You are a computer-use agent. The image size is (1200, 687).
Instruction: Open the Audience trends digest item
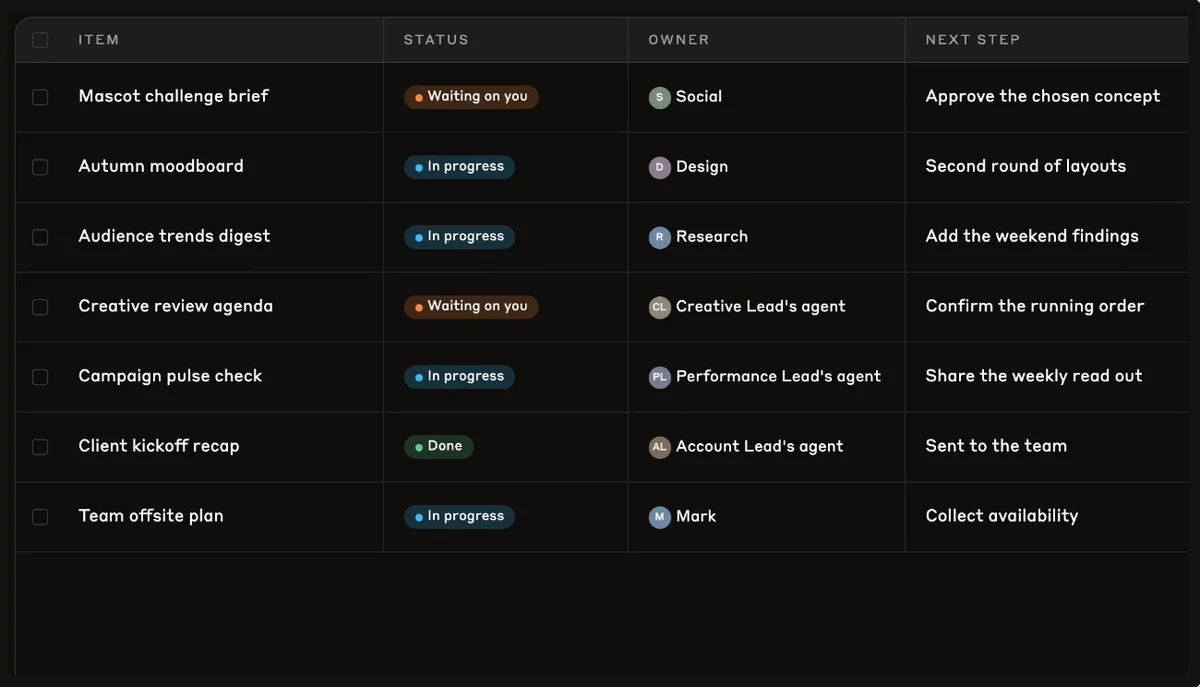[175, 236]
